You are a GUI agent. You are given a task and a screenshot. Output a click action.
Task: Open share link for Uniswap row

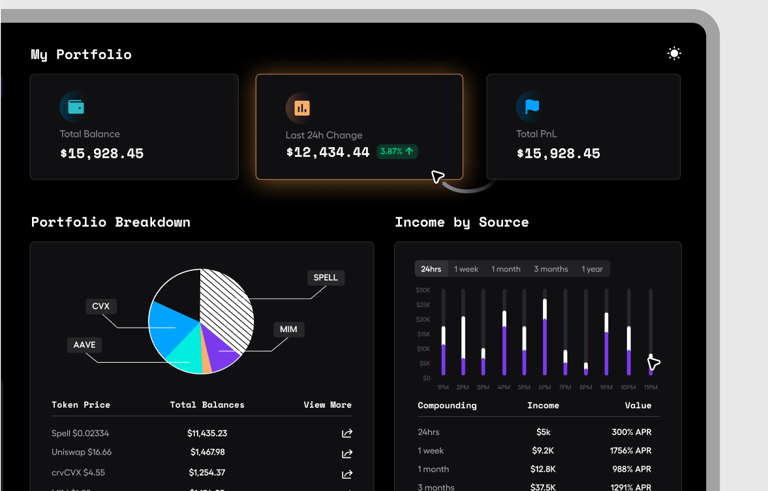[x=347, y=454]
